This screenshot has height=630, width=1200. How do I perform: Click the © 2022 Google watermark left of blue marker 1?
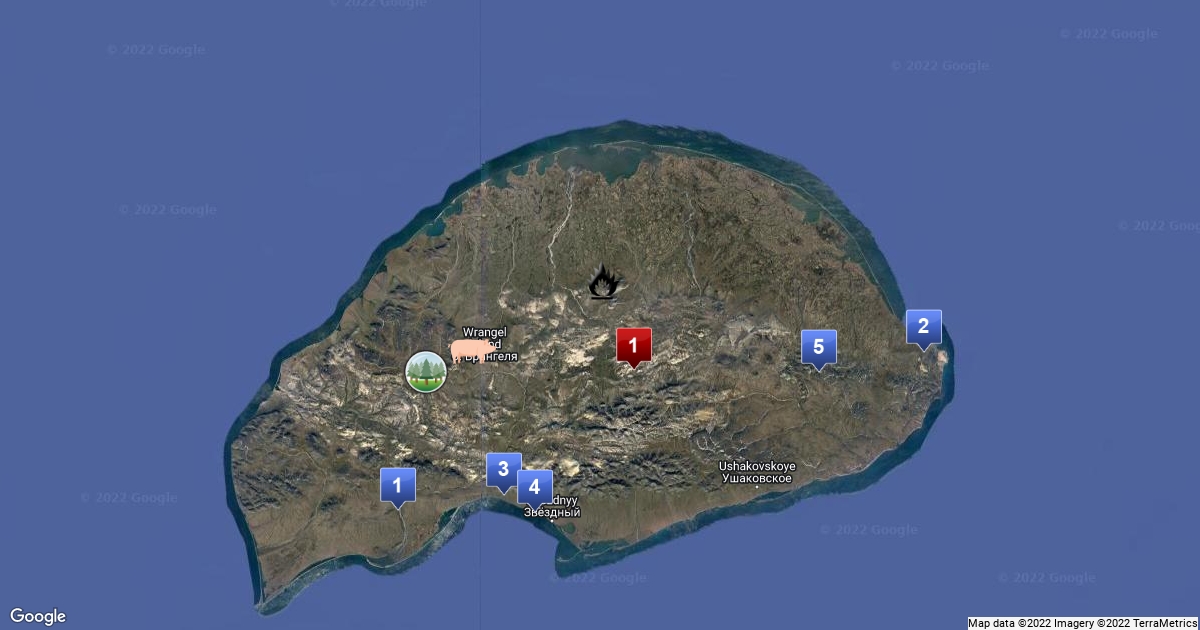128,498
